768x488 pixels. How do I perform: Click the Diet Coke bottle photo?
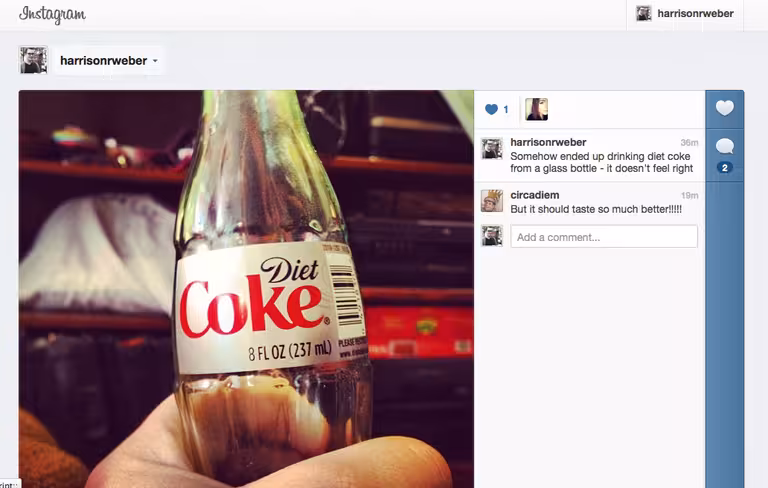tap(246, 289)
